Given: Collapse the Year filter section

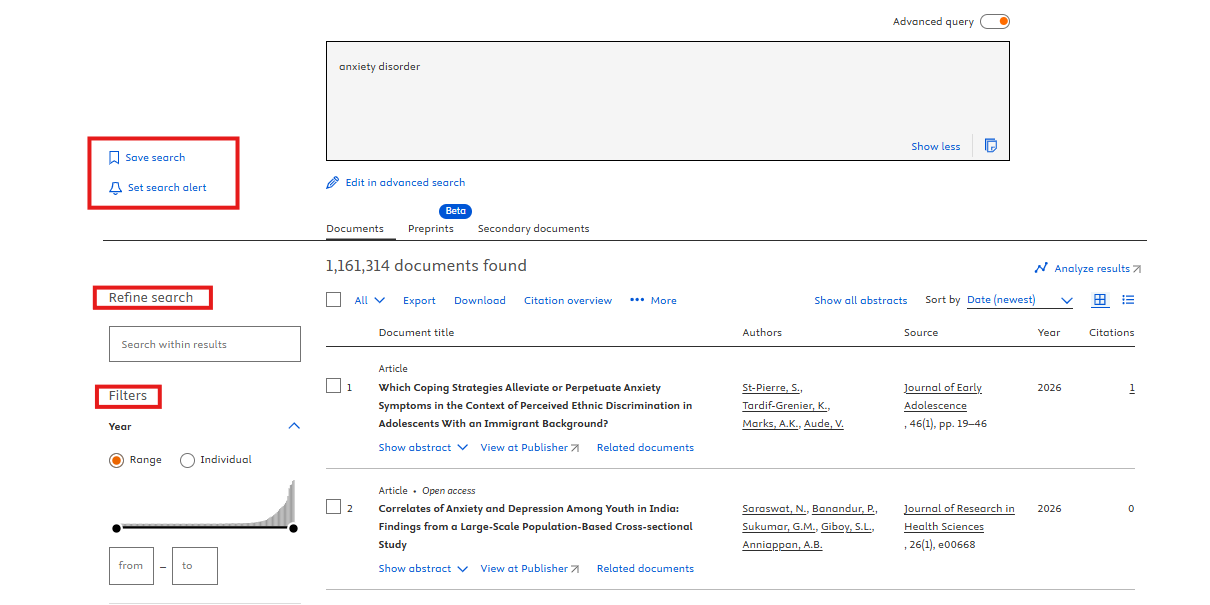Looking at the screenshot, I should 294,426.
